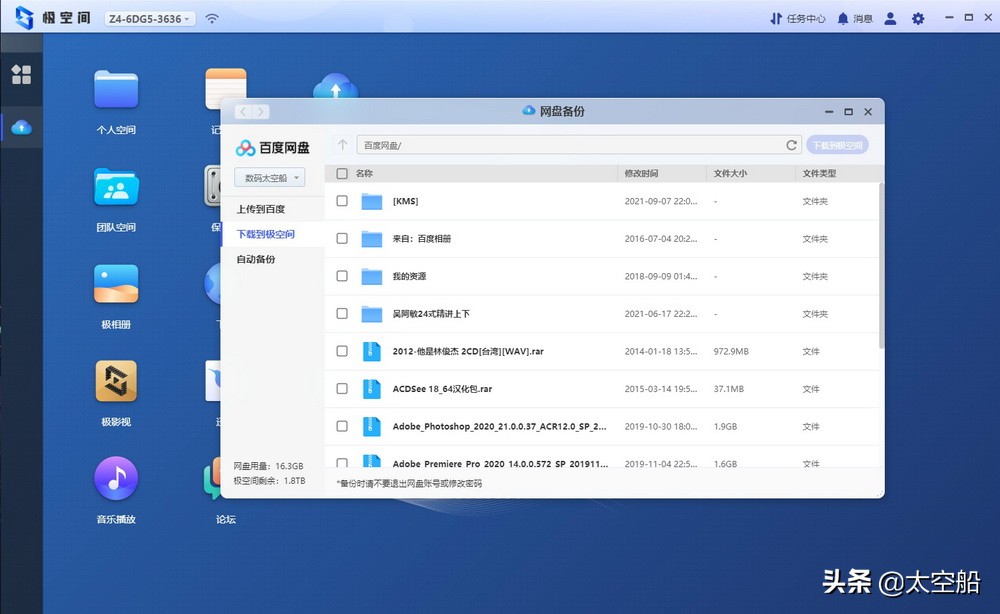
Task: Maximize the 网盘备份 window
Action: 848,112
